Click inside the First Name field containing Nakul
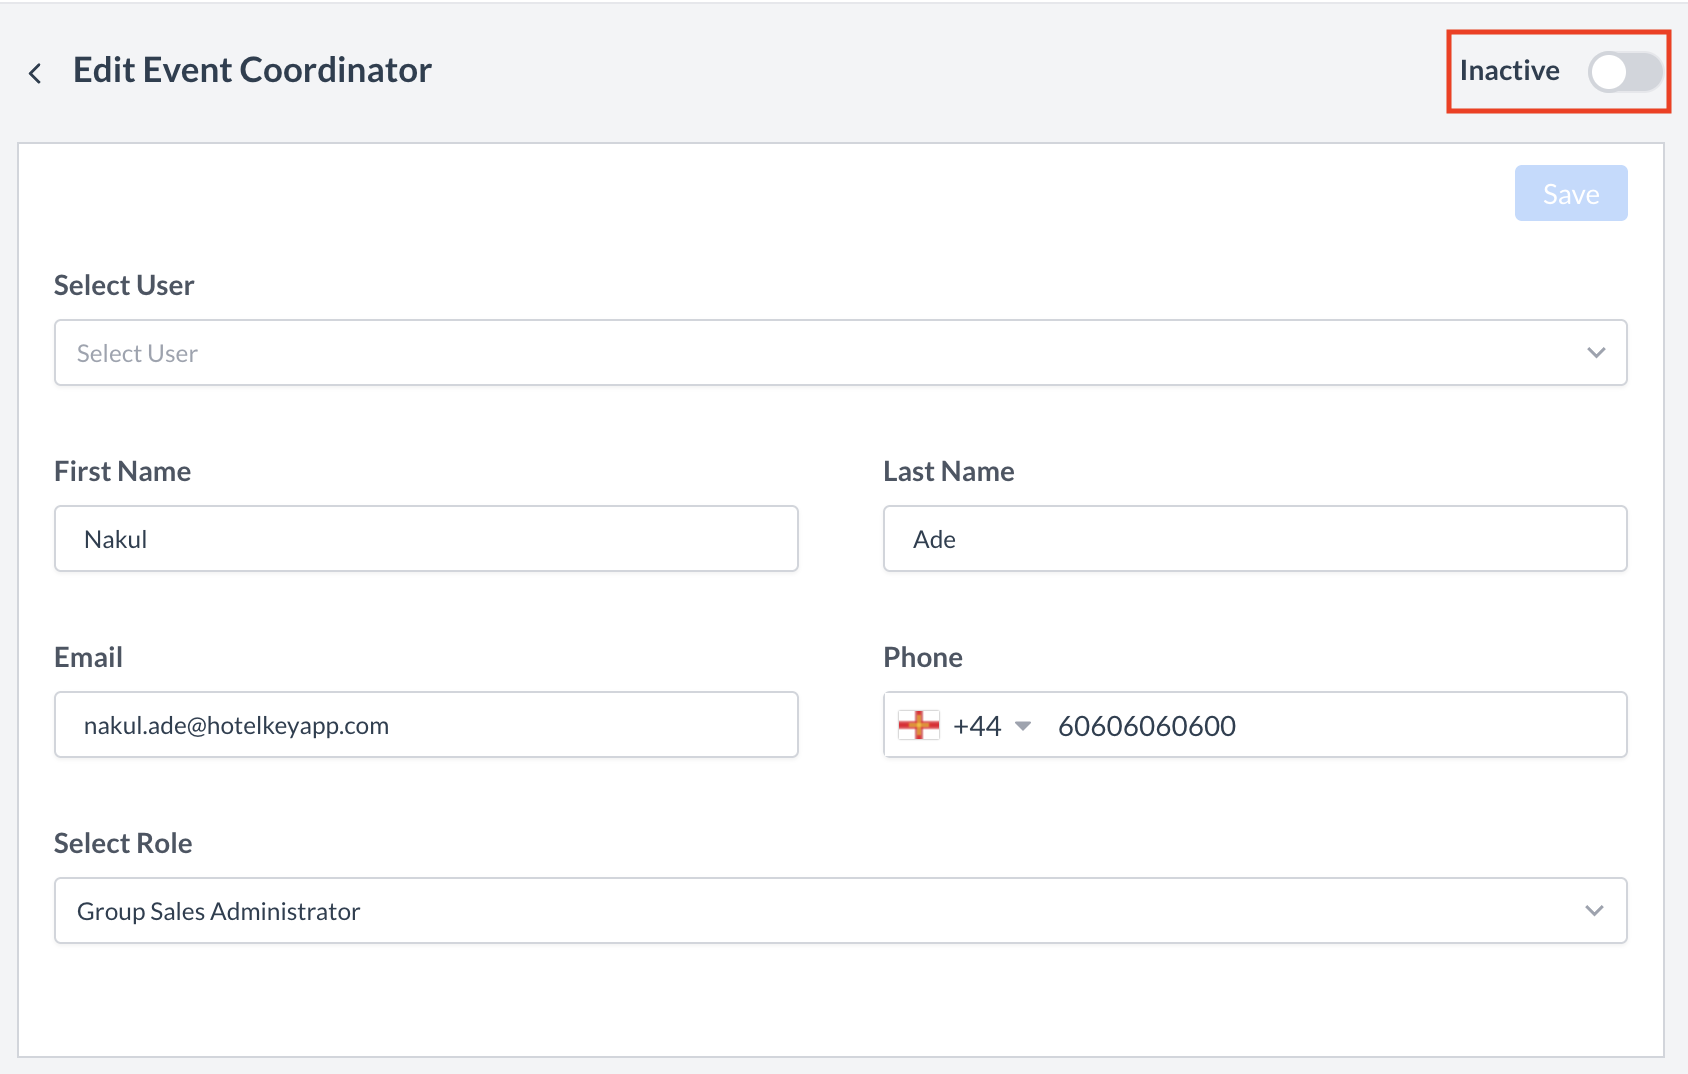This screenshot has width=1688, height=1074. [425, 538]
